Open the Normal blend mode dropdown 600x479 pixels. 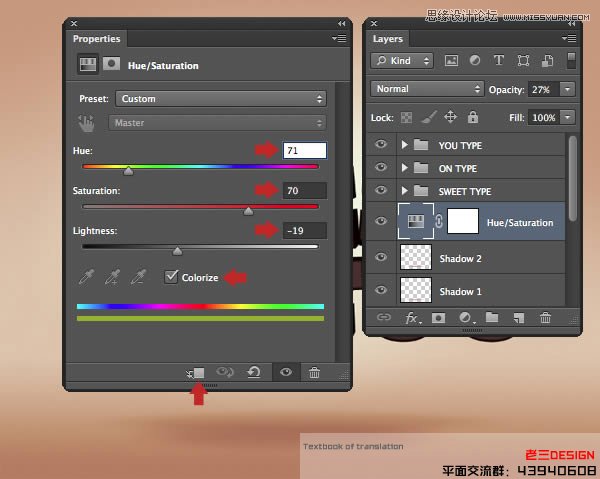pyautogui.click(x=427, y=89)
